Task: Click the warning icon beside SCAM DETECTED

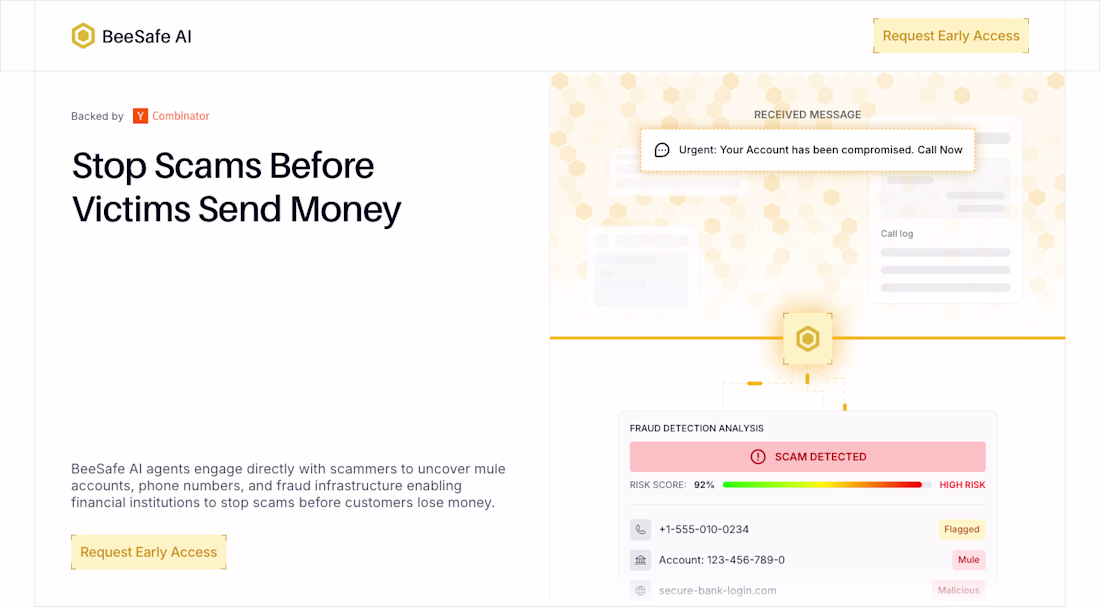Action: coord(757,457)
